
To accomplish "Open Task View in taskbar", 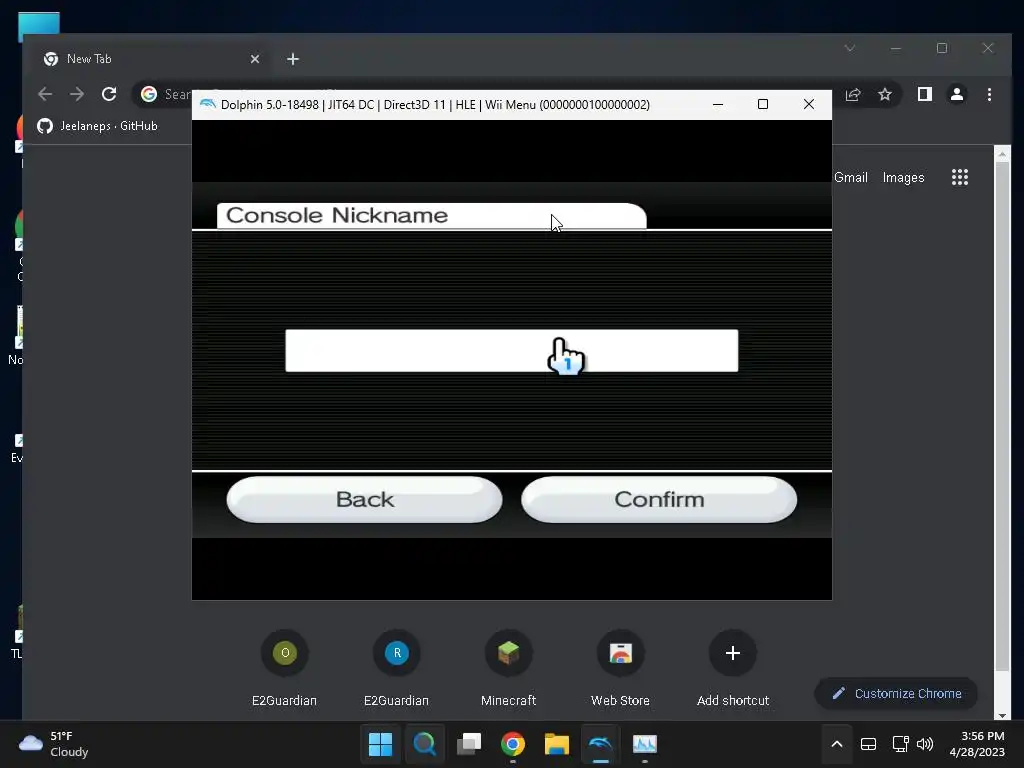I will (x=469, y=744).
